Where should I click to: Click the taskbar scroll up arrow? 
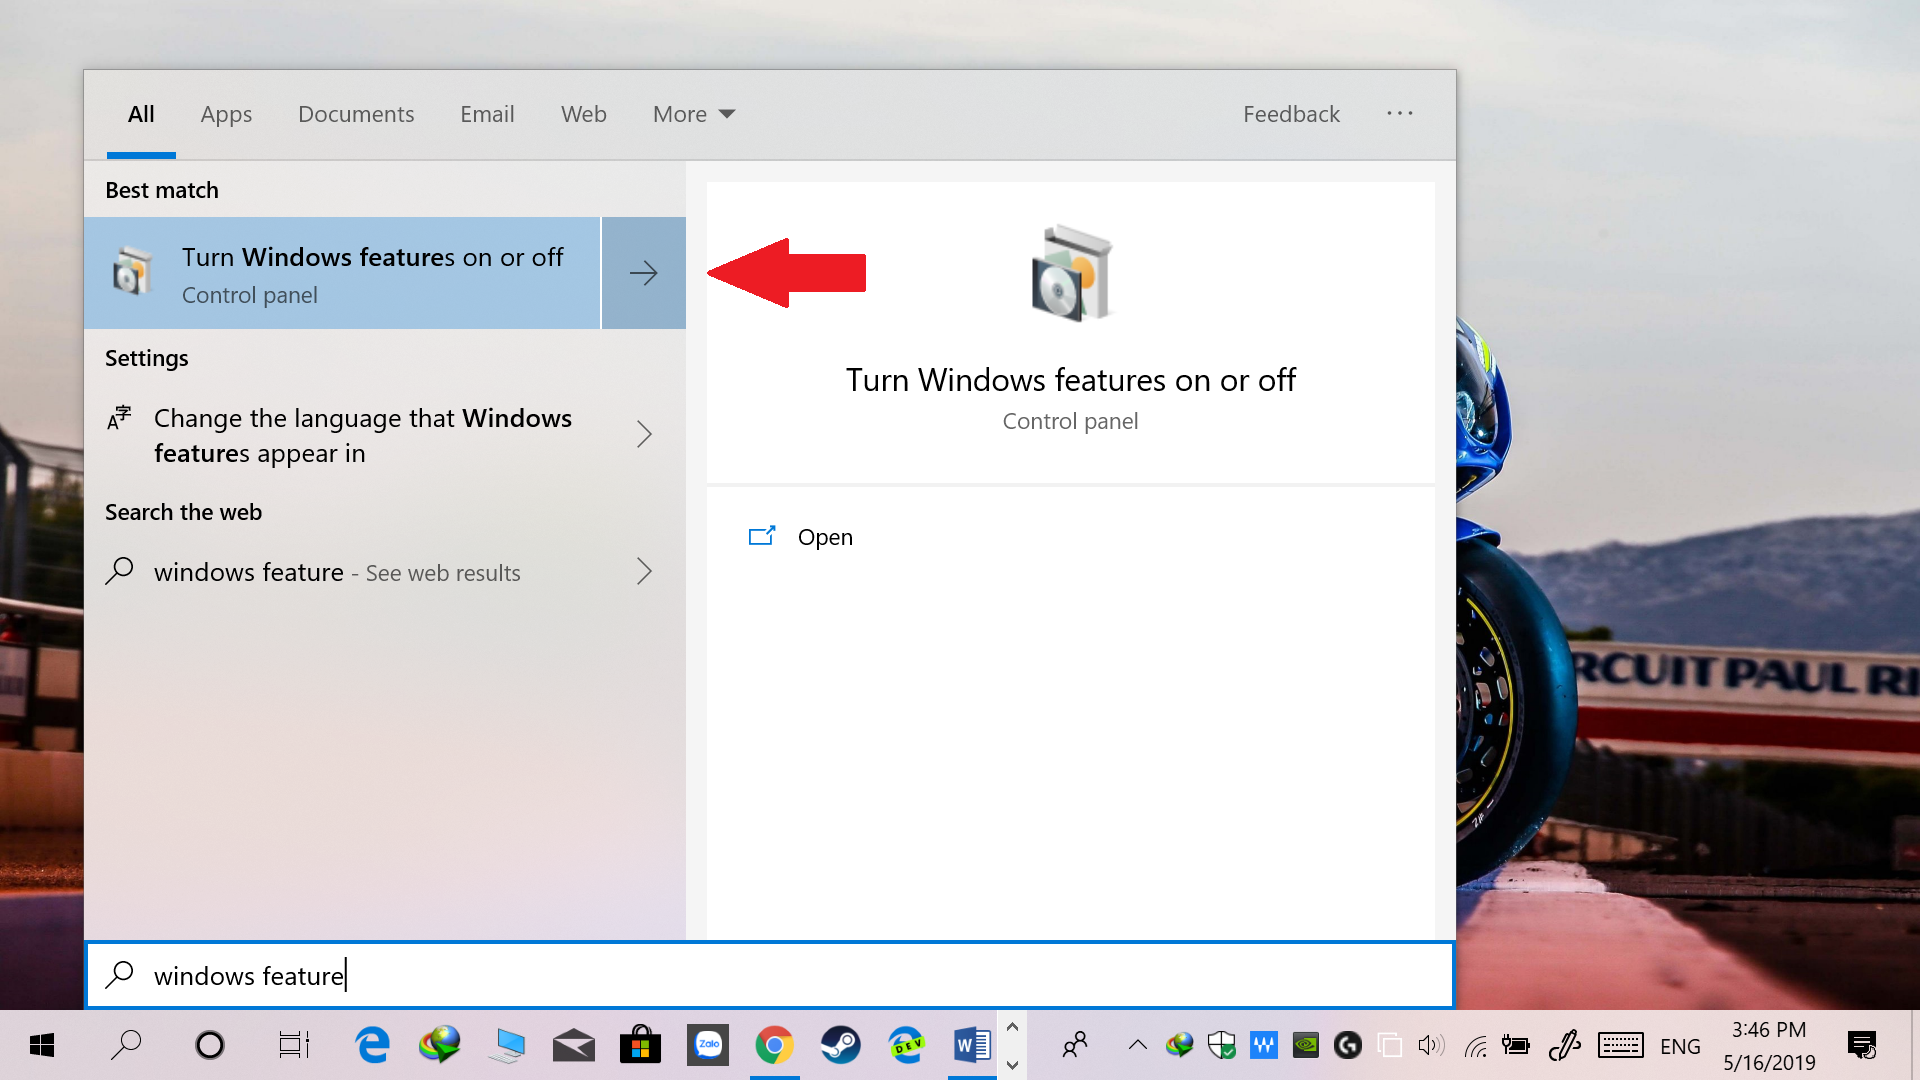coord(1012,1027)
